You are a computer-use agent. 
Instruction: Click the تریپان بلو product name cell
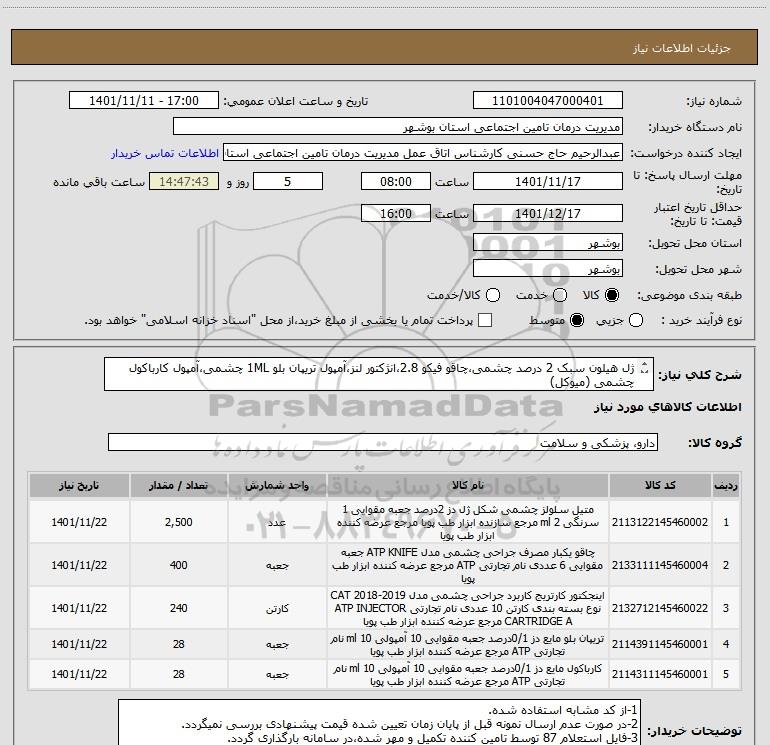tap(468, 644)
